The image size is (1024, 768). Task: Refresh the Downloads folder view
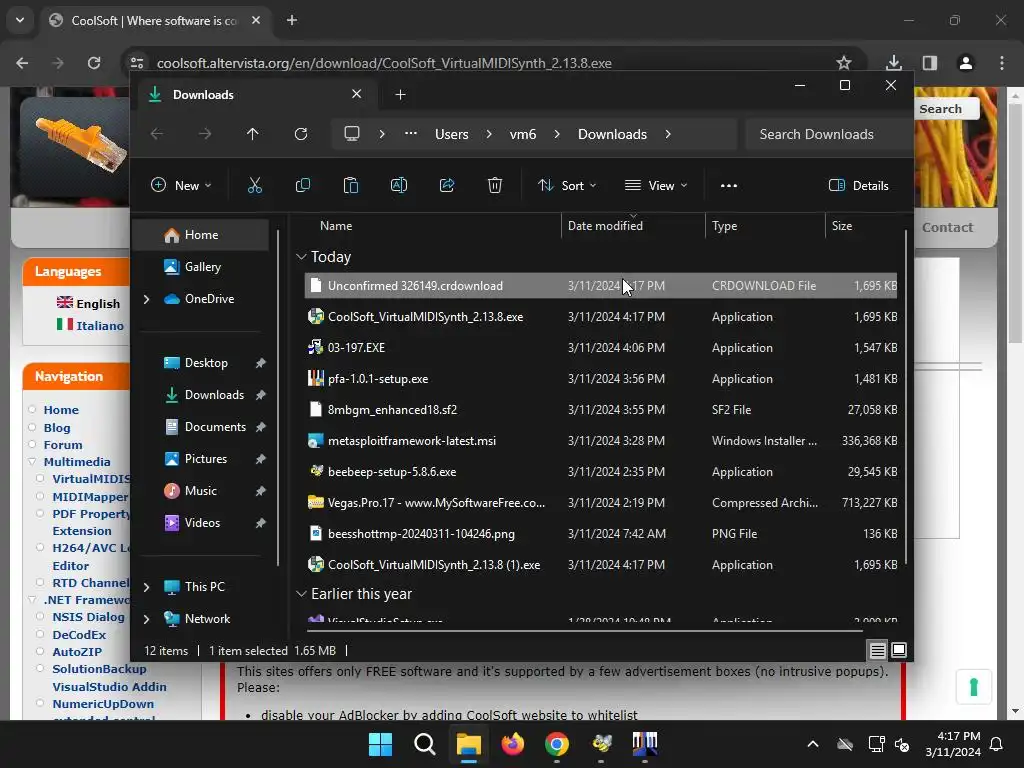[x=300, y=134]
